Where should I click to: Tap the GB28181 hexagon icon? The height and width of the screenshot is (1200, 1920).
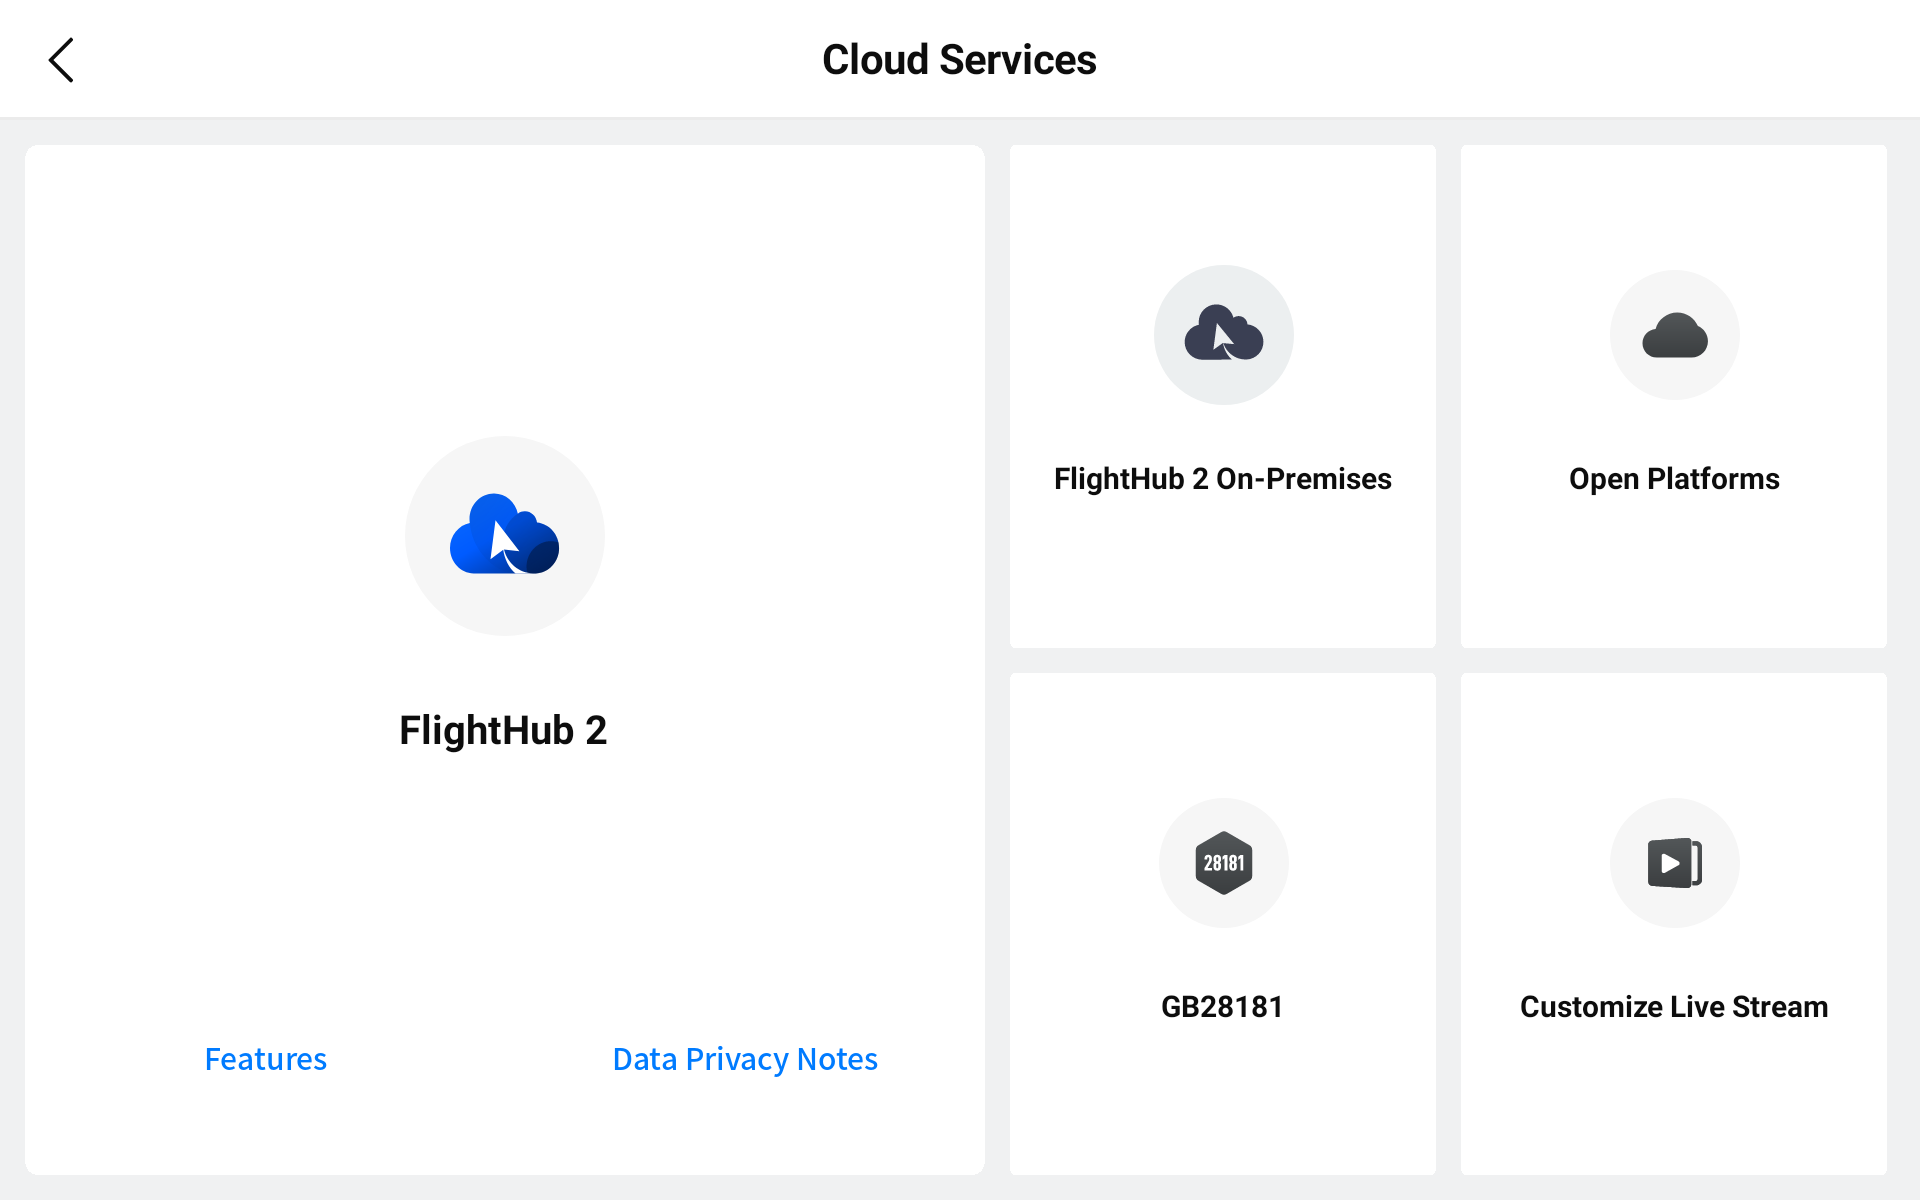click(x=1223, y=863)
